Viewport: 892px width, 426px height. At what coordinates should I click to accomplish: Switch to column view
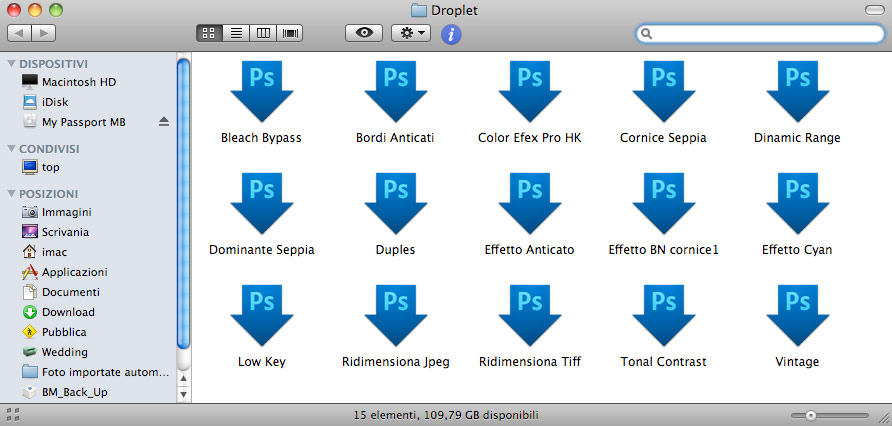pyautogui.click(x=264, y=33)
